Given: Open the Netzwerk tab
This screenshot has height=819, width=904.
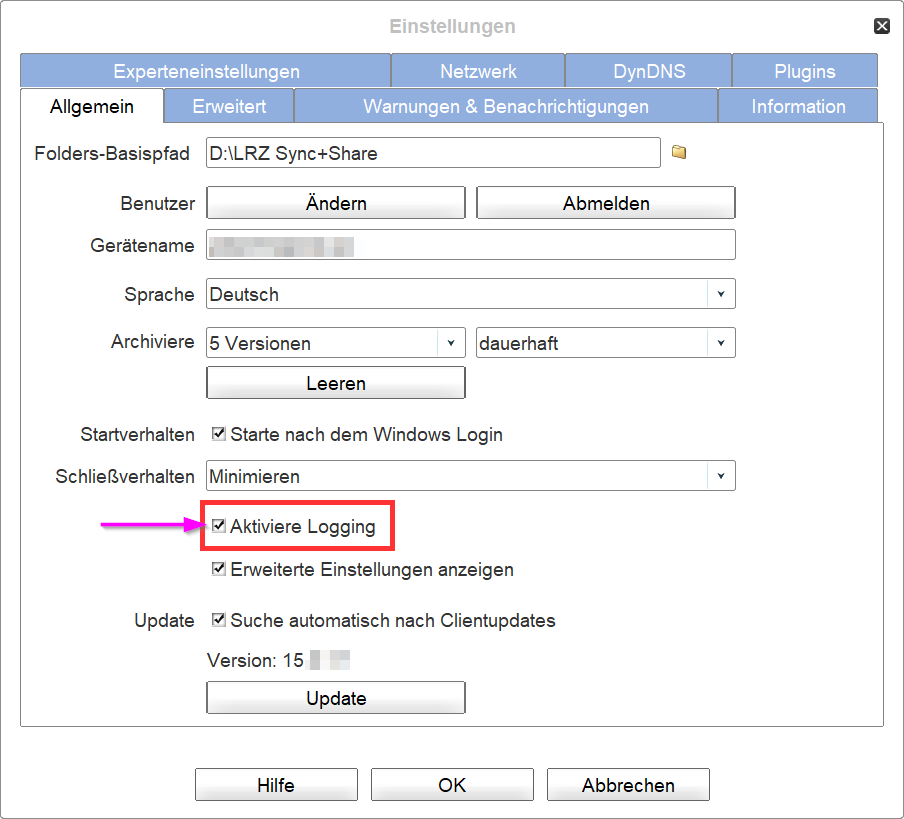Looking at the screenshot, I should (478, 72).
